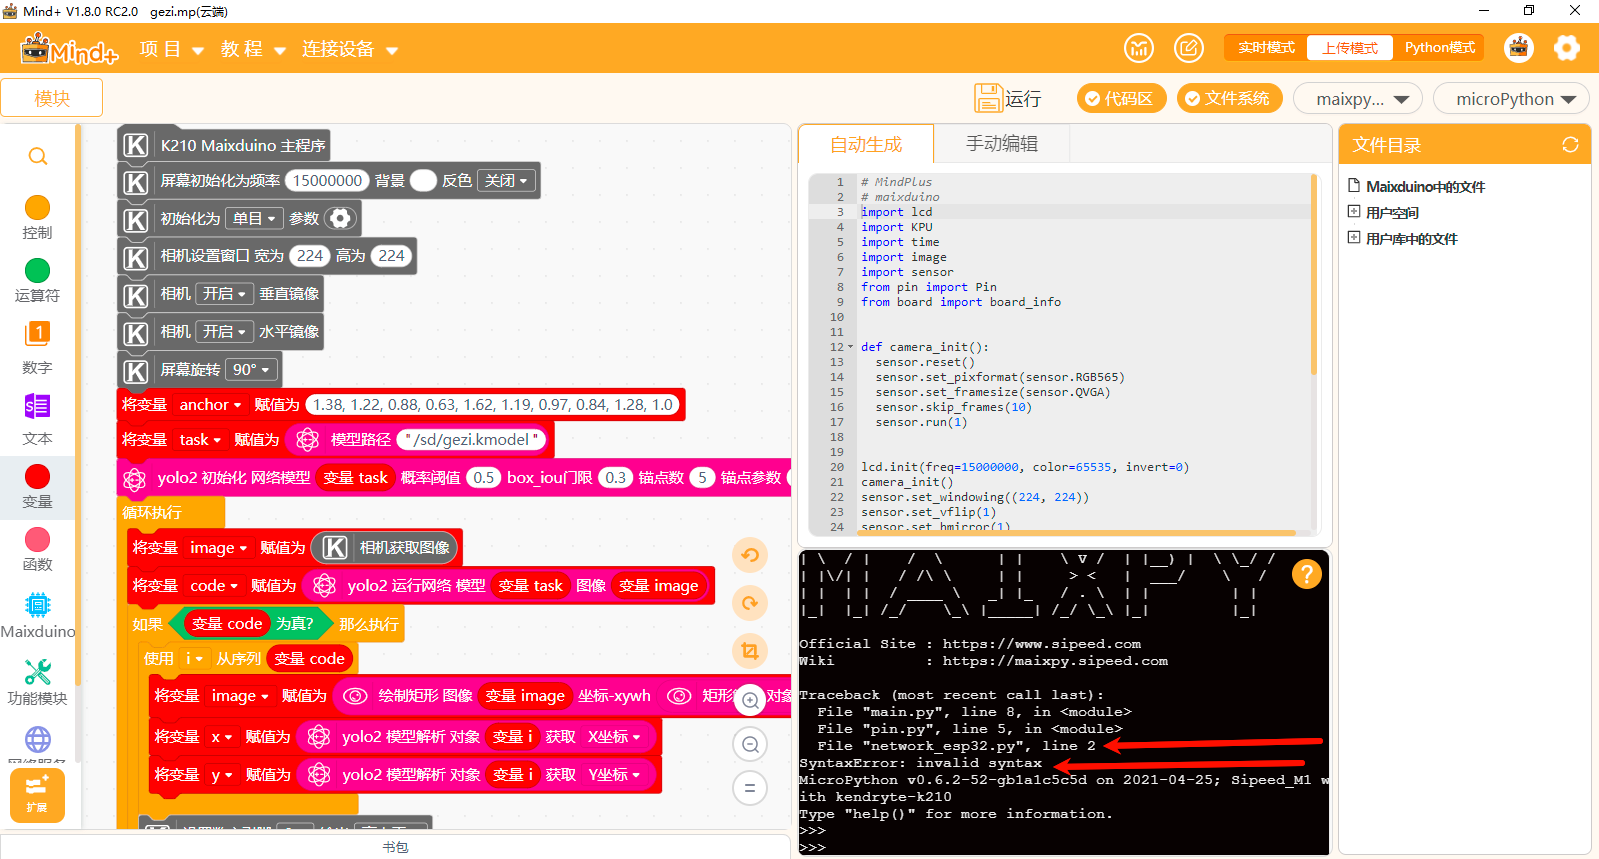This screenshot has height=859, width=1599.
Task: Reset workspace zoom with equals icon
Action: pos(750,788)
